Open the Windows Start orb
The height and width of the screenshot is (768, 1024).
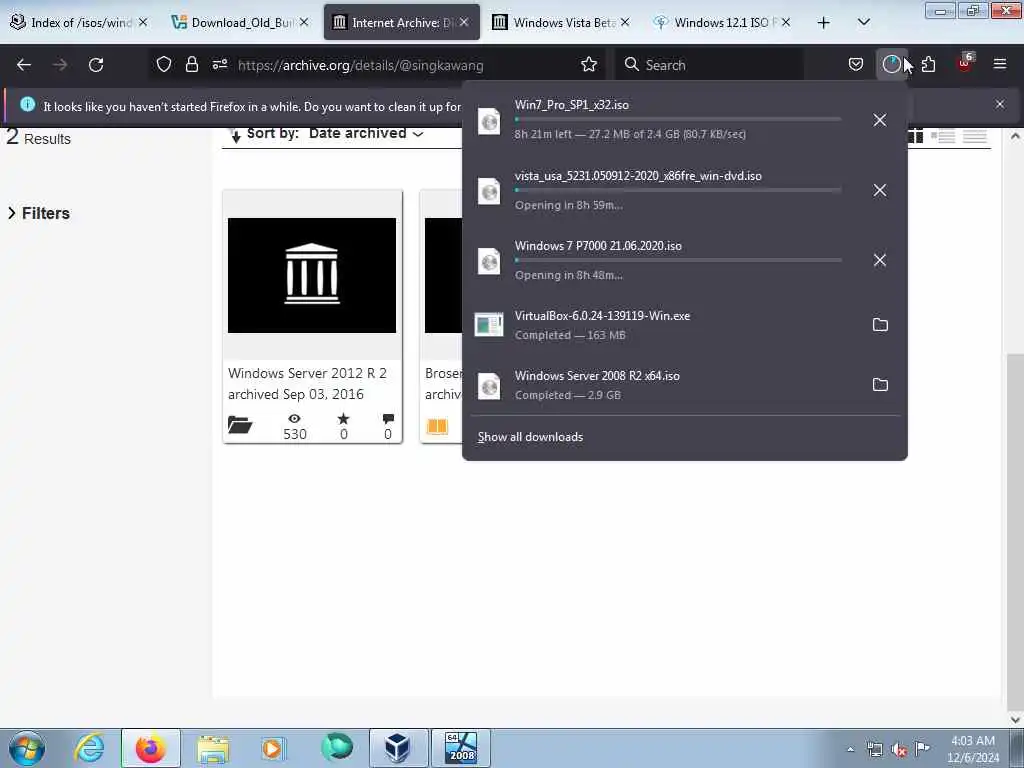[27, 748]
